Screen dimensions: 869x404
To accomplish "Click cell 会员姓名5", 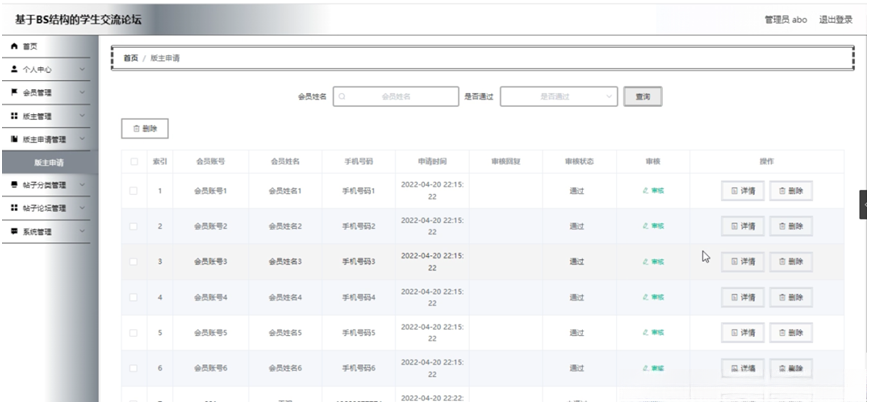I will tap(285, 333).
